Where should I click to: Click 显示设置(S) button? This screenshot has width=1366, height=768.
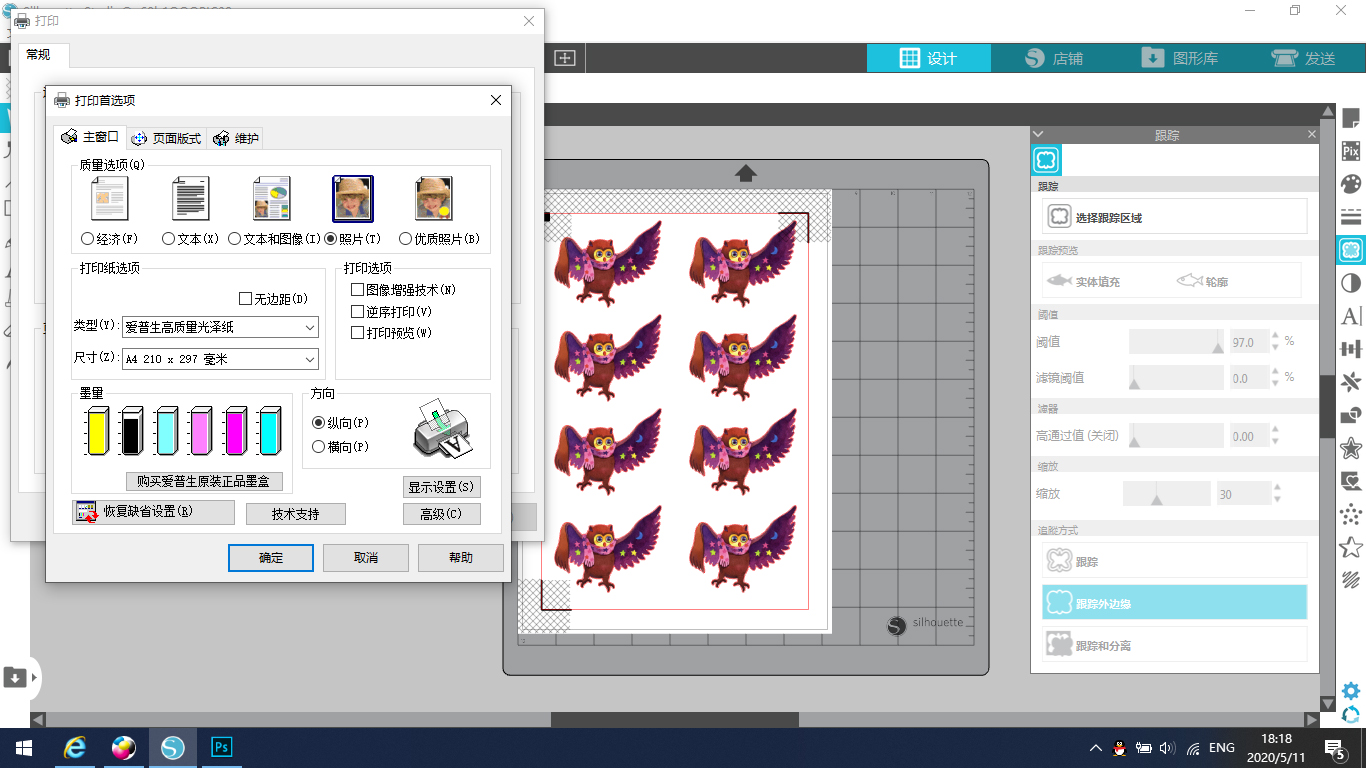pyautogui.click(x=441, y=487)
